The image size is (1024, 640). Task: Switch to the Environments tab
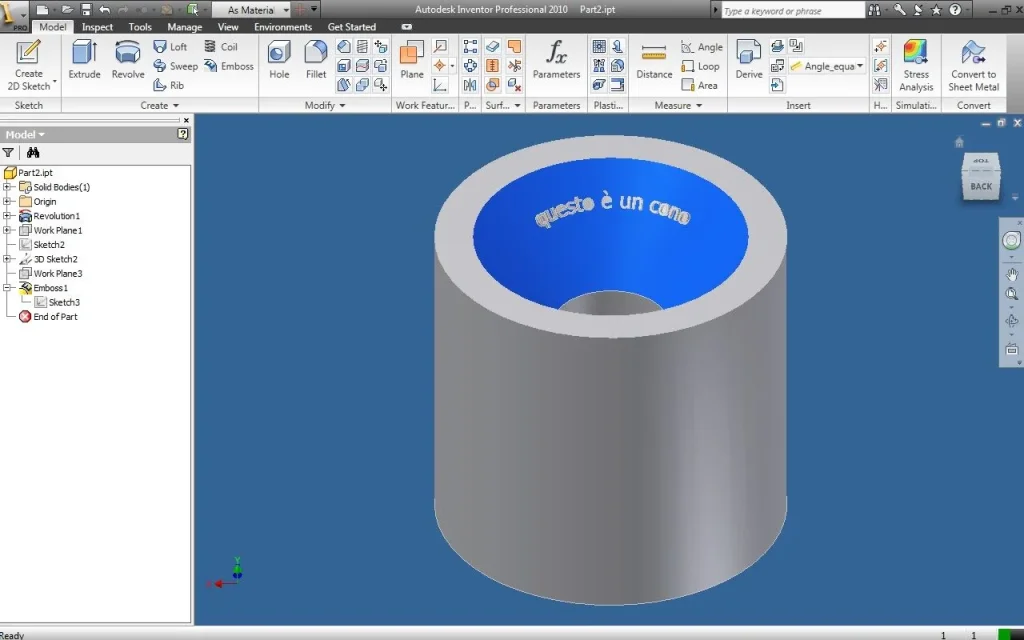click(x=283, y=27)
